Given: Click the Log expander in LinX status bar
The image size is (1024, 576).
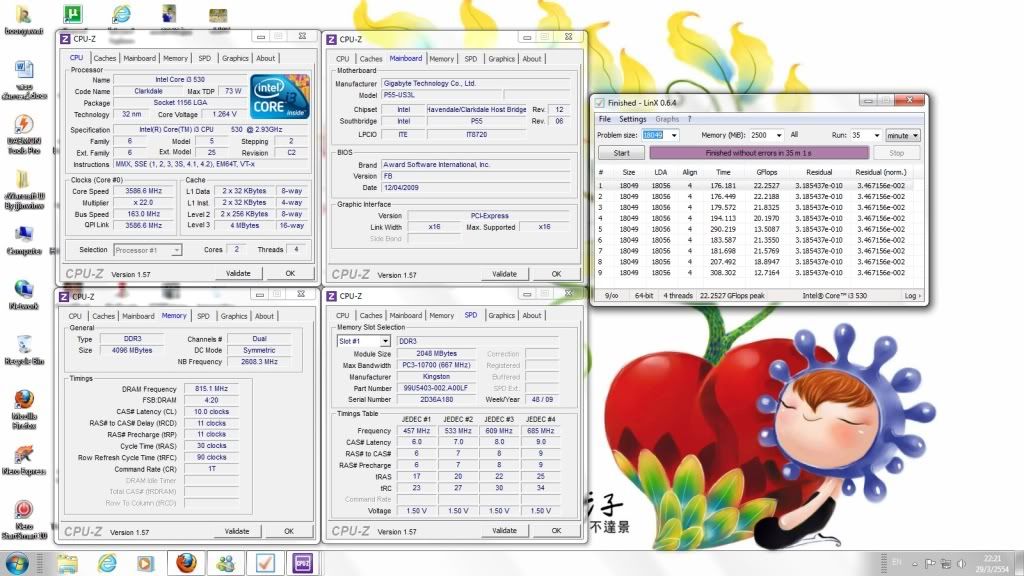Looking at the screenshot, I should pos(913,296).
